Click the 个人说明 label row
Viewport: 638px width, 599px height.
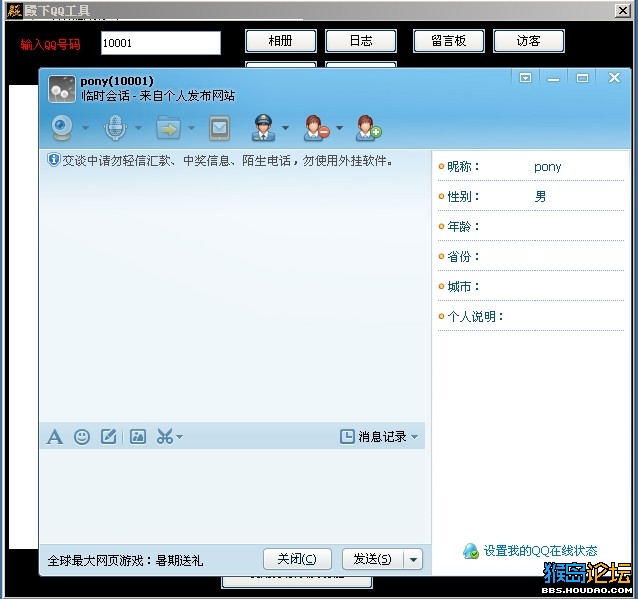point(531,317)
